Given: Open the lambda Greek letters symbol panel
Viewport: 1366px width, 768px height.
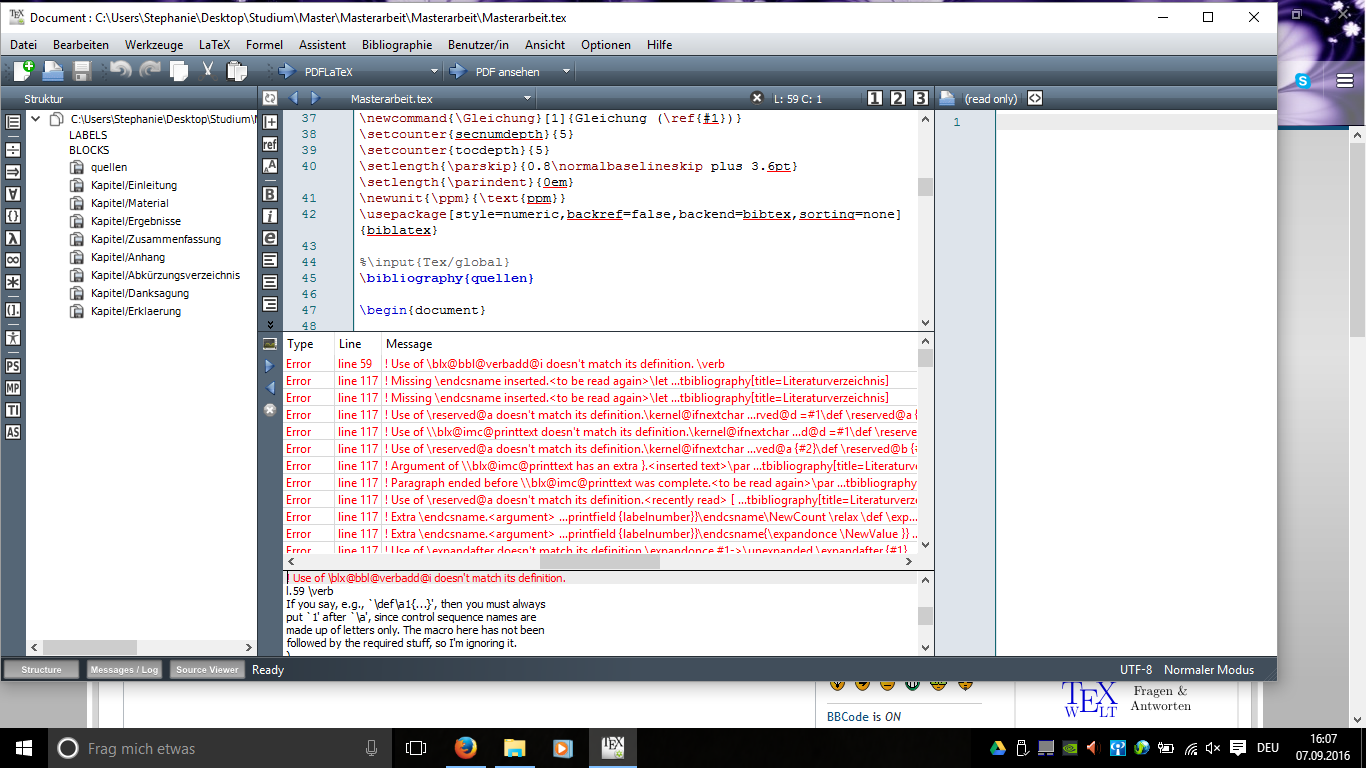Looking at the screenshot, I should tap(13, 238).
